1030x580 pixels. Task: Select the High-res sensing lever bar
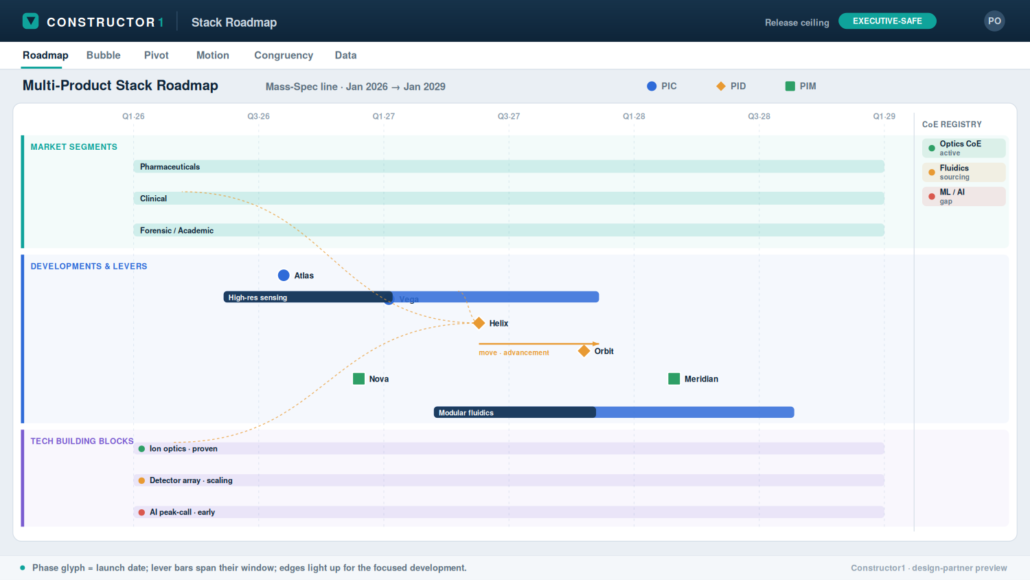tap(411, 298)
